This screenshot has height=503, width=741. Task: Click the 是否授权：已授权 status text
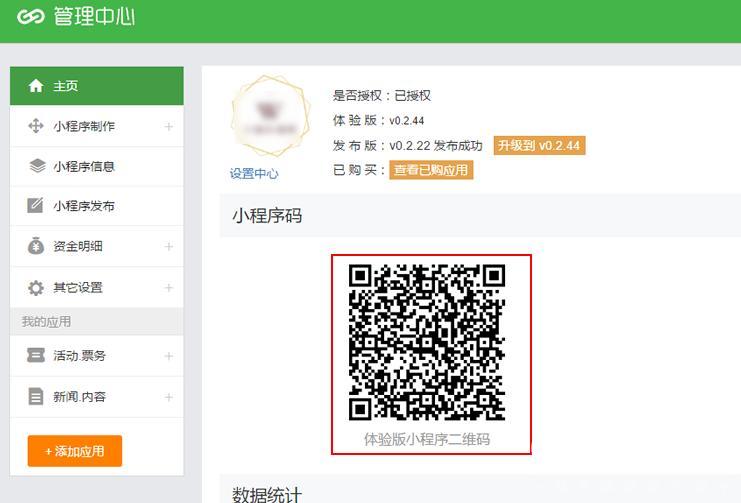(x=382, y=95)
